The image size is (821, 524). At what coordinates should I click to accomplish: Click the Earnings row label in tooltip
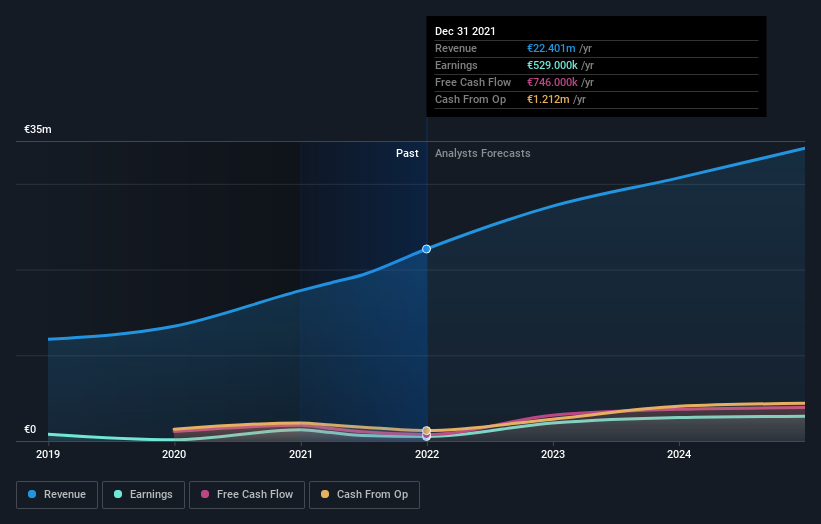pyautogui.click(x=456, y=65)
